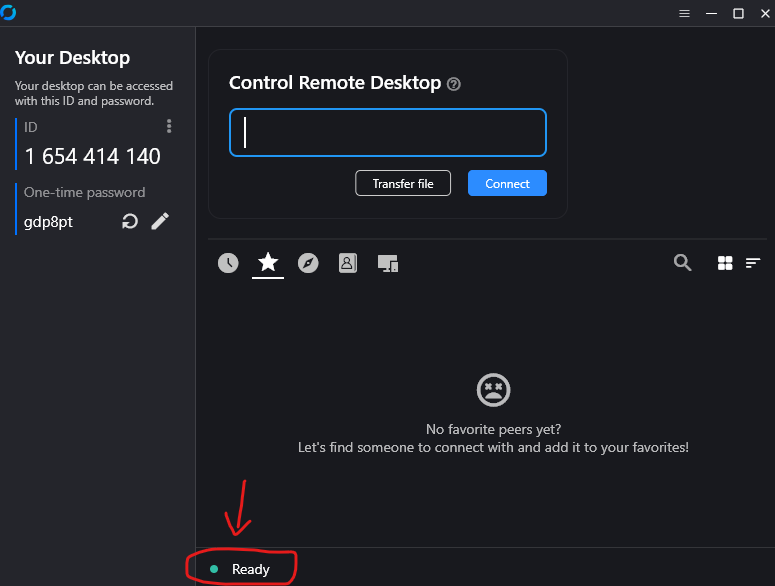Focus the remote ID input field
Viewport: 775px width, 586px height.
(x=388, y=133)
